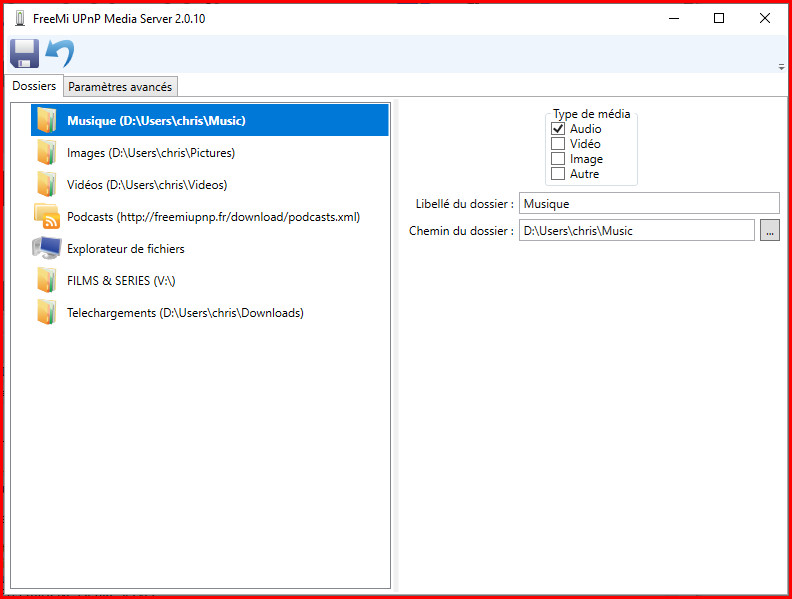792x599 pixels.
Task: Select FILMS & SERIES (V:\) entry
Action: click(210, 280)
